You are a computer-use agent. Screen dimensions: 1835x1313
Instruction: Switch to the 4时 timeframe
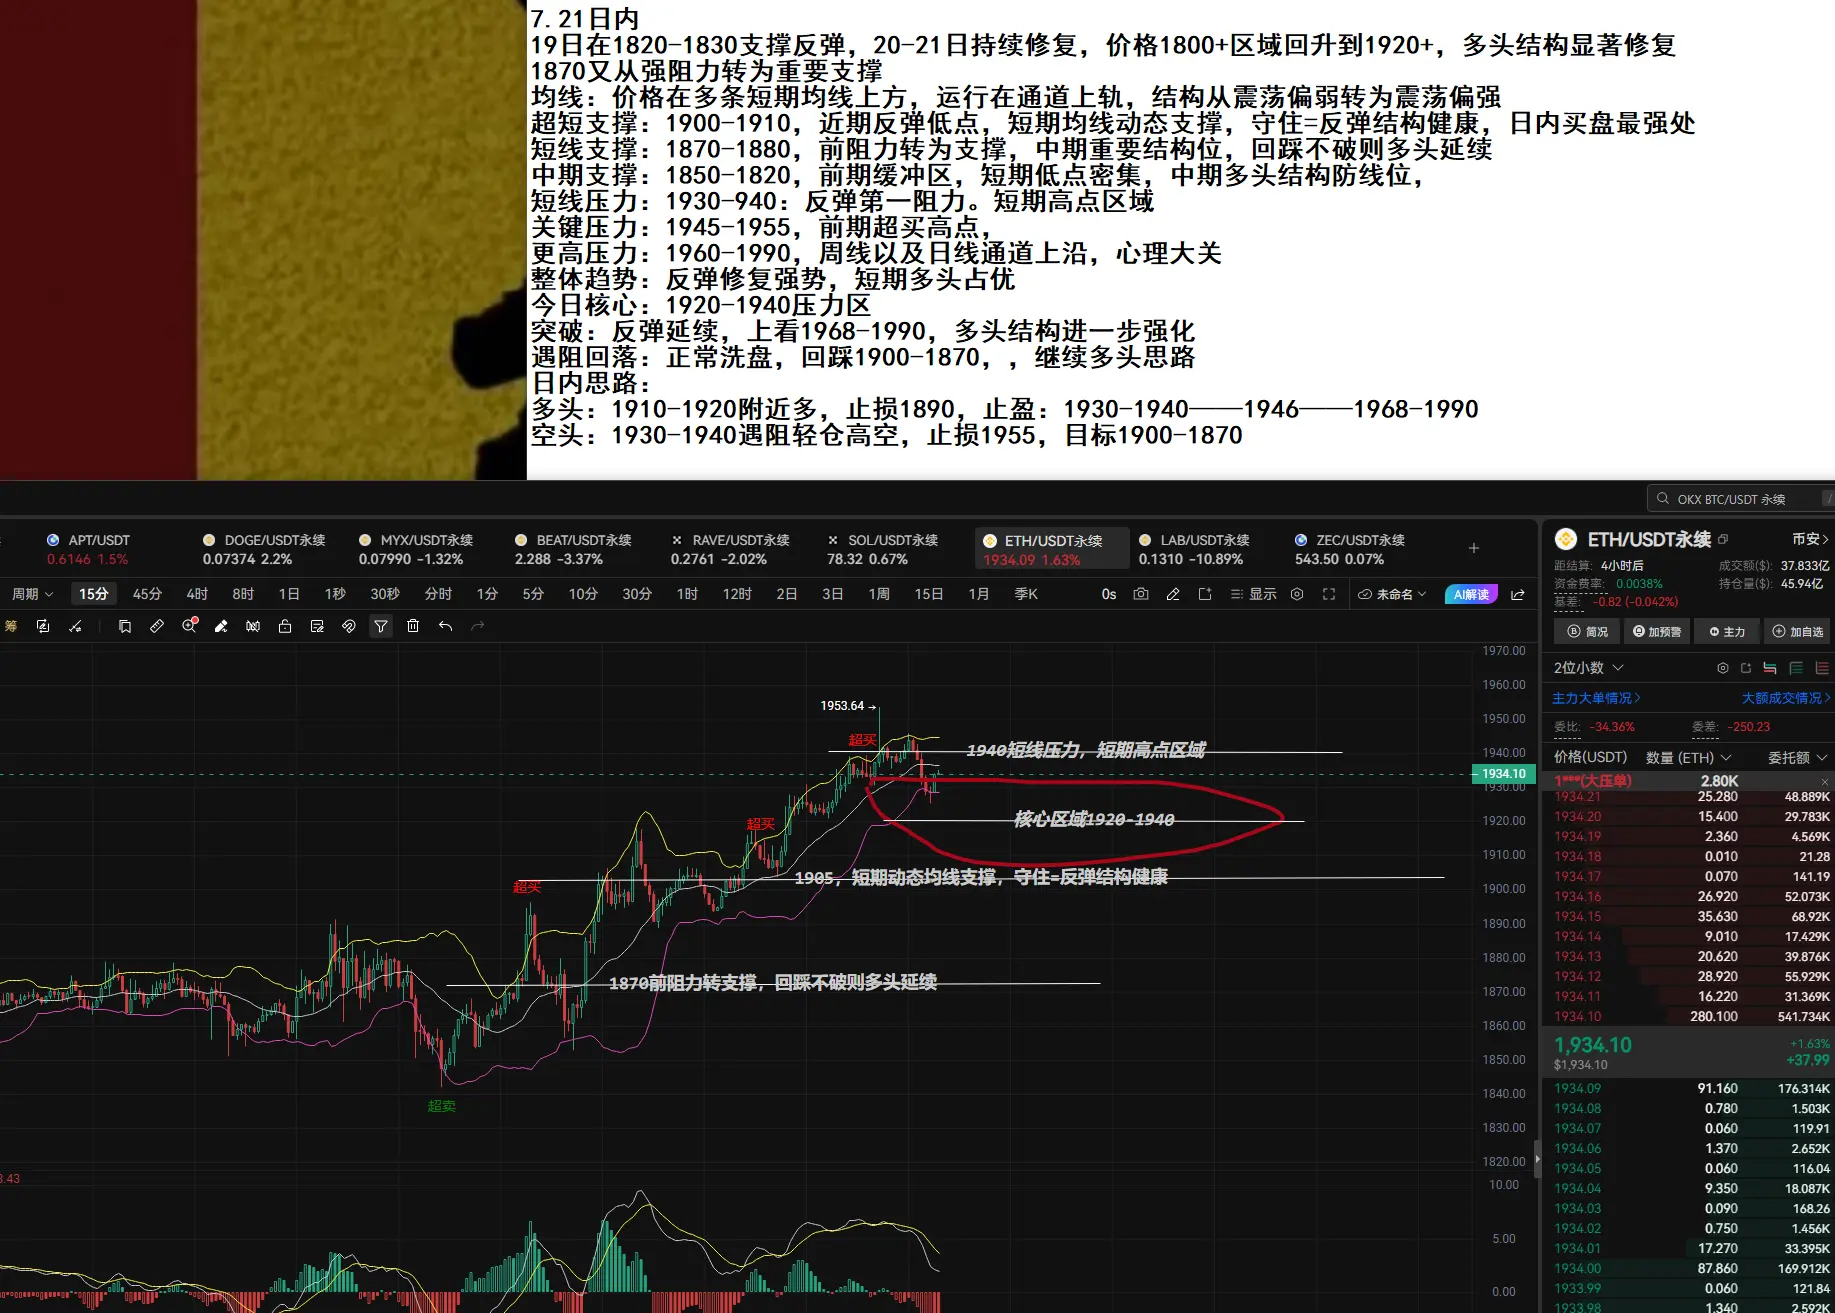point(197,594)
